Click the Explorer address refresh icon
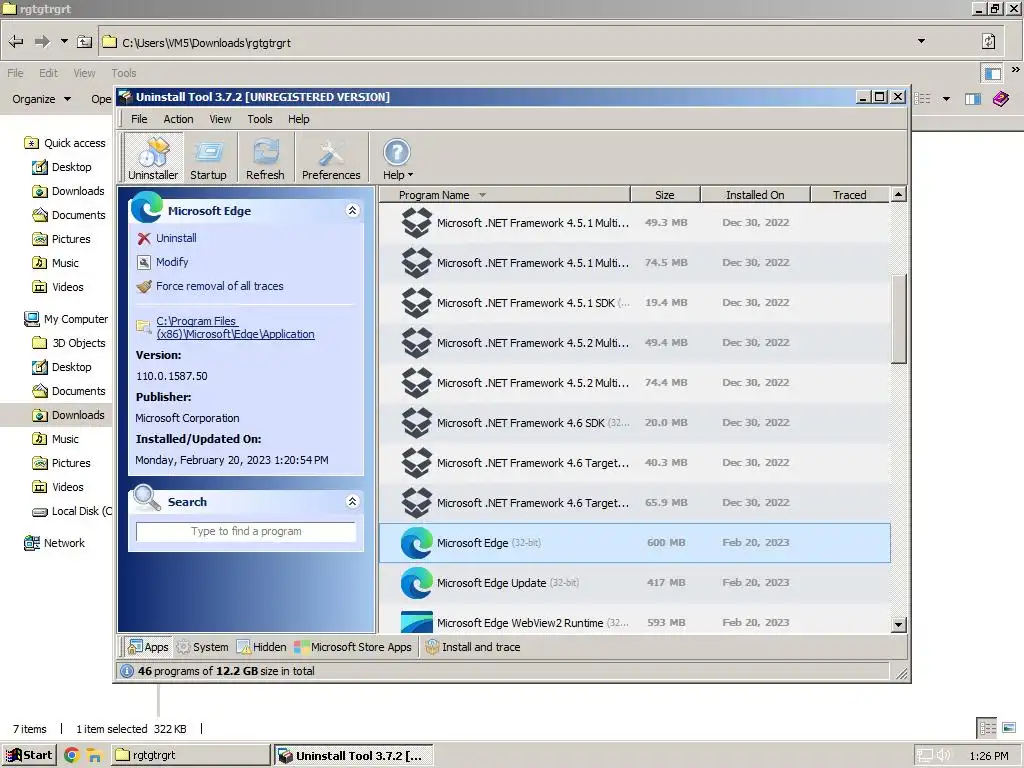 pyautogui.click(x=989, y=41)
